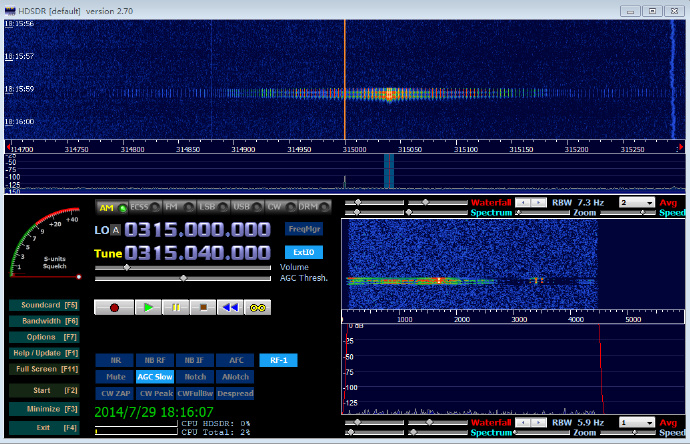The width and height of the screenshot is (690, 444).
Task: Click the blue rewind arrows button
Action: [x=230, y=307]
